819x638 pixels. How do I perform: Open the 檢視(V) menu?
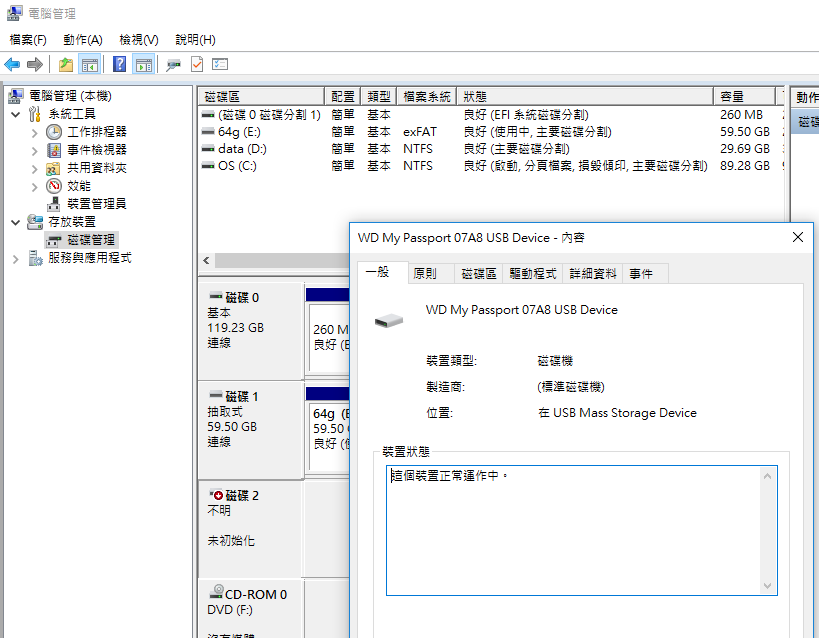click(138, 40)
